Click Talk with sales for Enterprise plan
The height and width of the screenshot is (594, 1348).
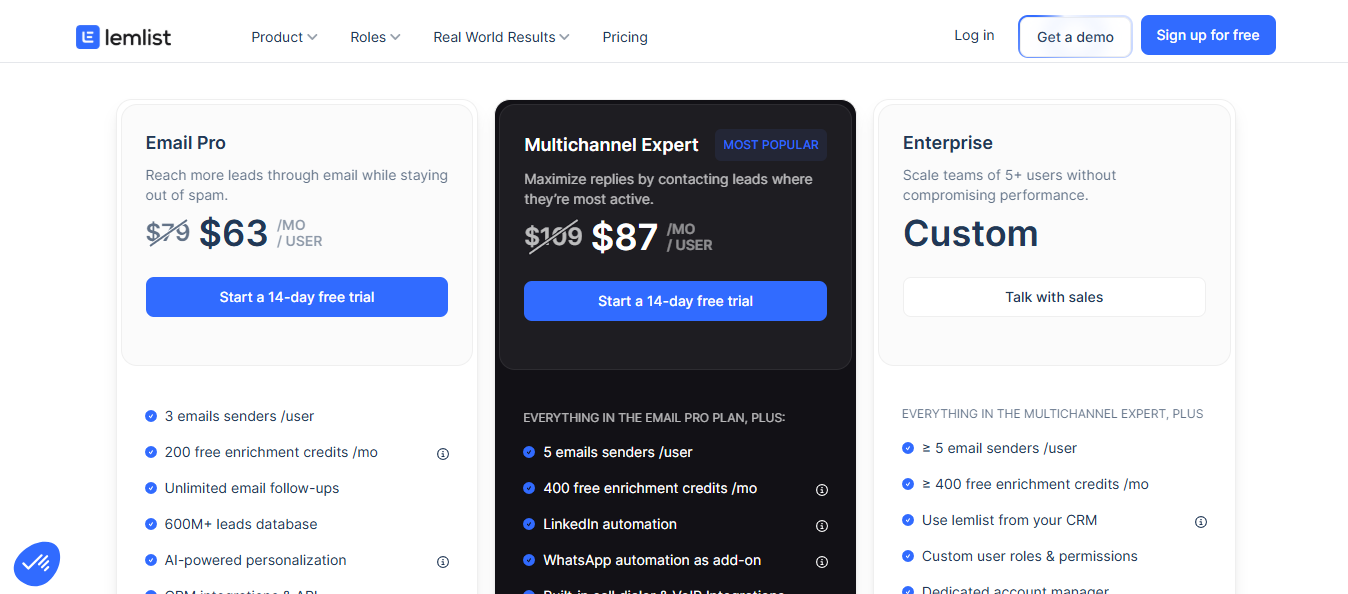(x=1053, y=296)
